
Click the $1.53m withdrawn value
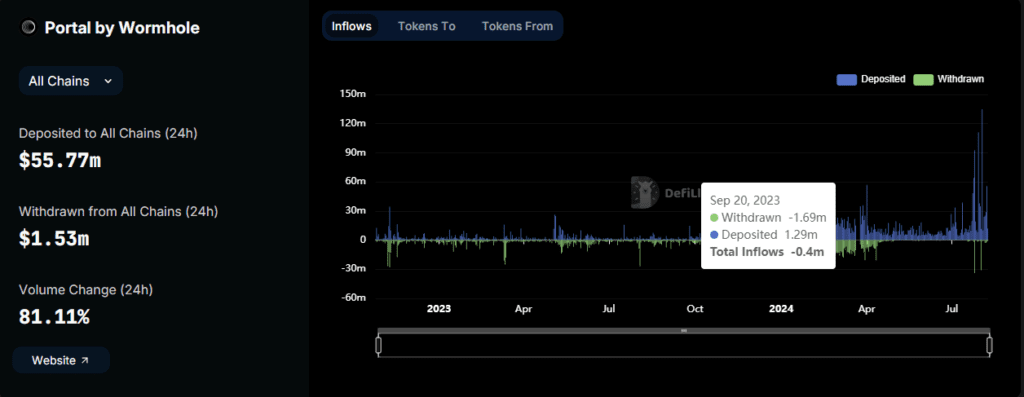click(x=54, y=238)
